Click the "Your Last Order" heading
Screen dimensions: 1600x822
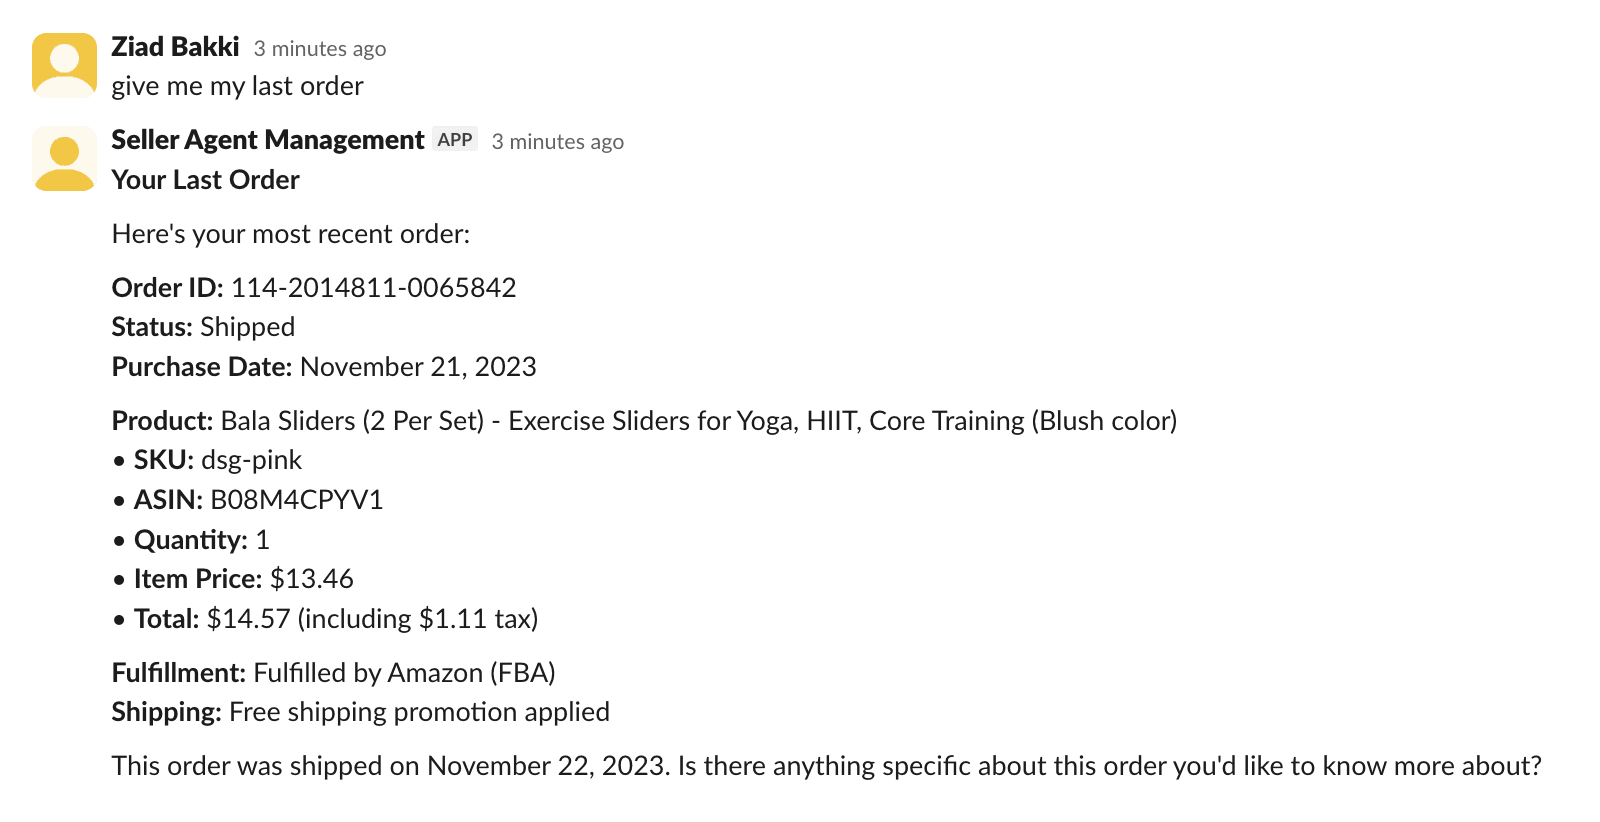pyautogui.click(x=205, y=180)
